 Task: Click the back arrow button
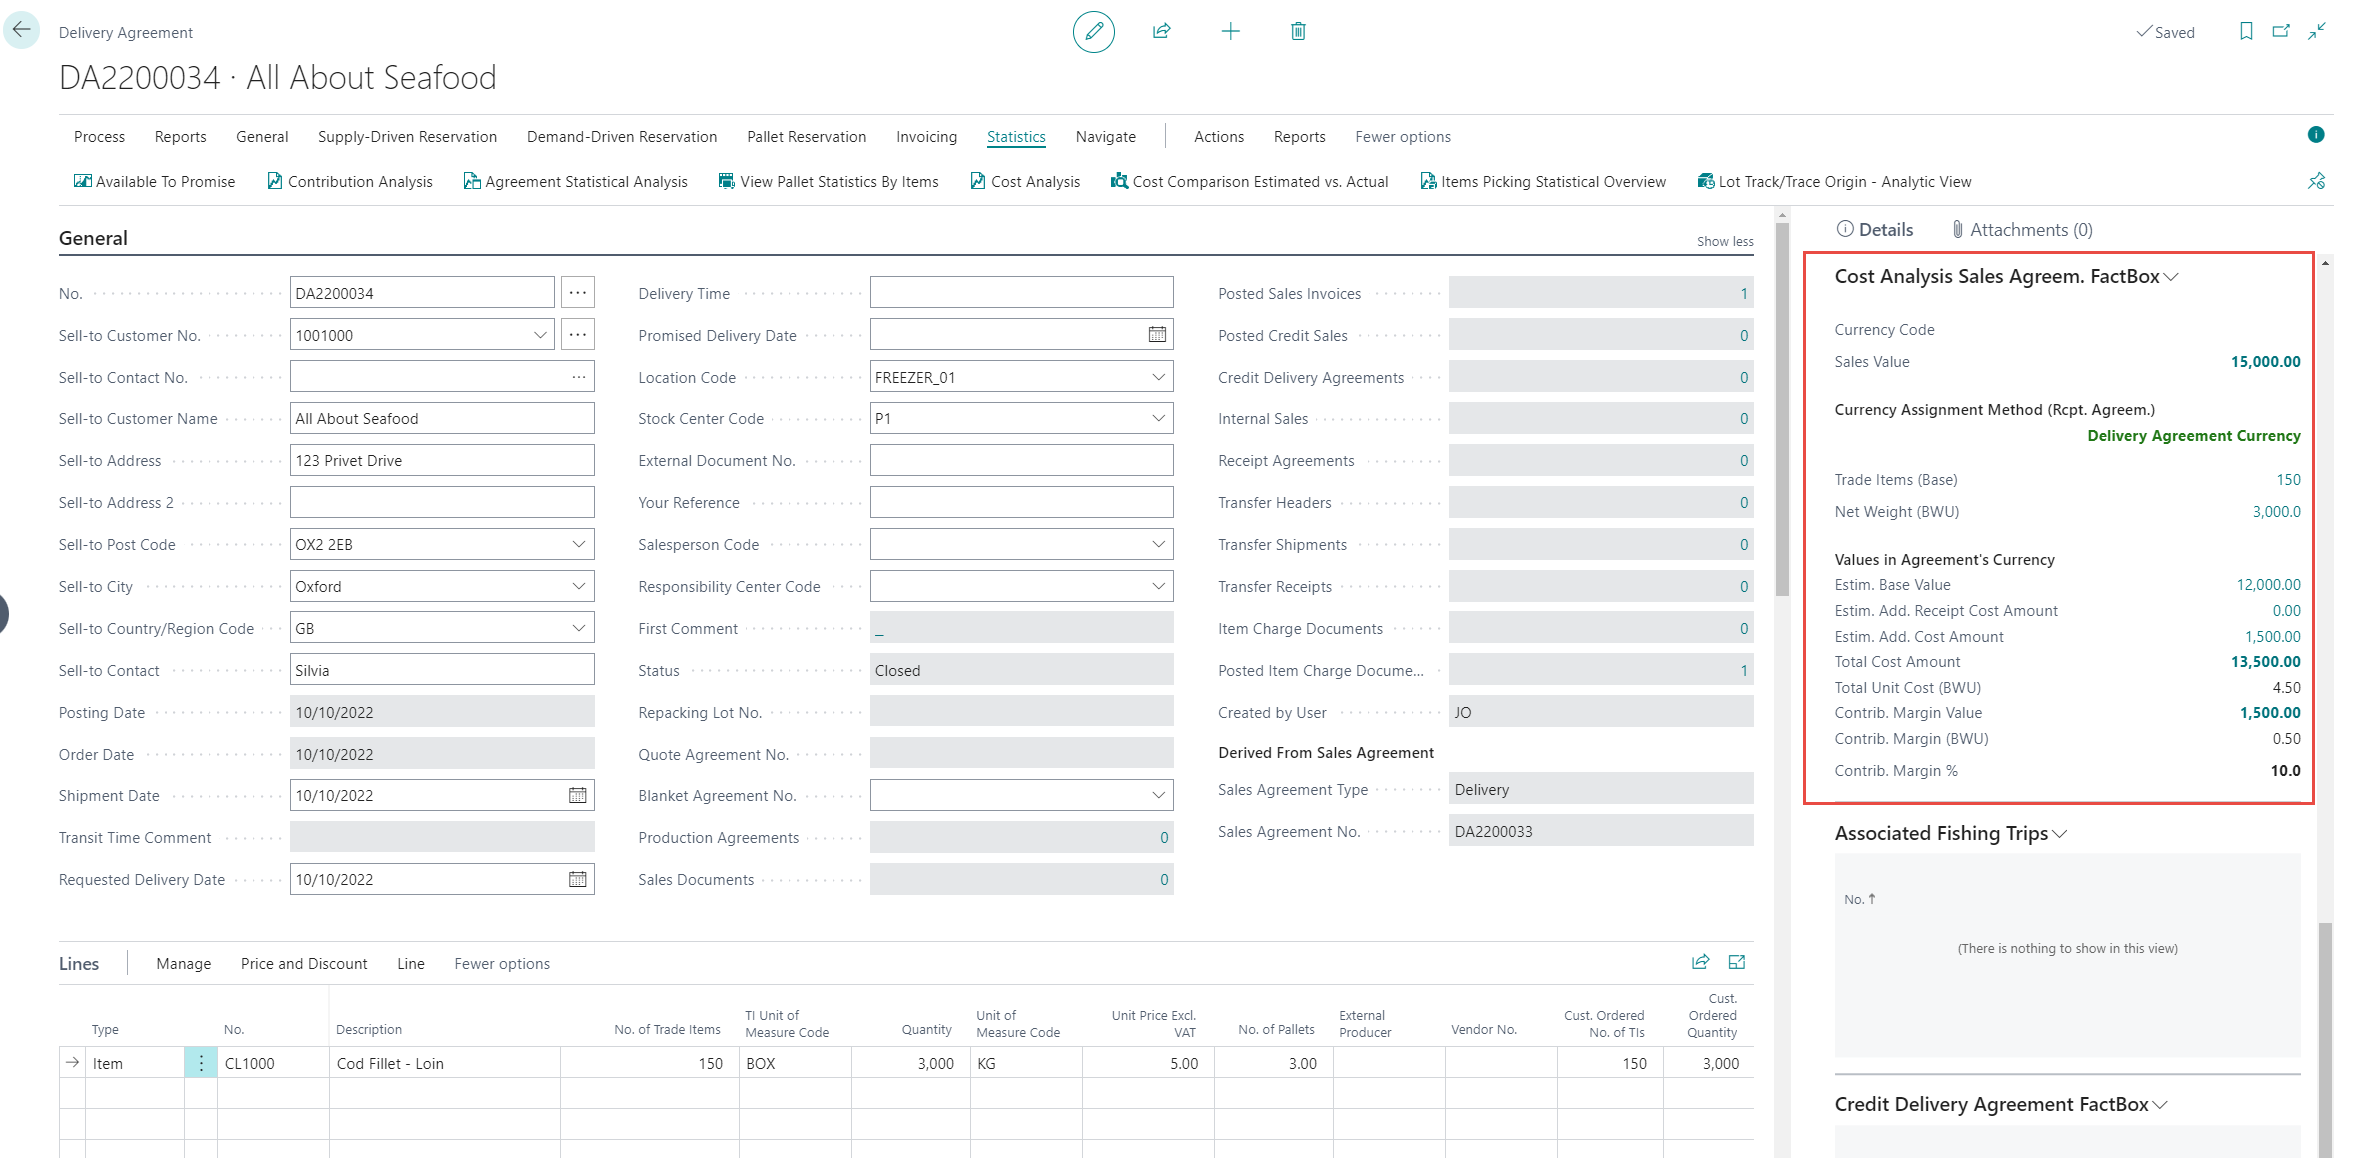pyautogui.click(x=21, y=30)
